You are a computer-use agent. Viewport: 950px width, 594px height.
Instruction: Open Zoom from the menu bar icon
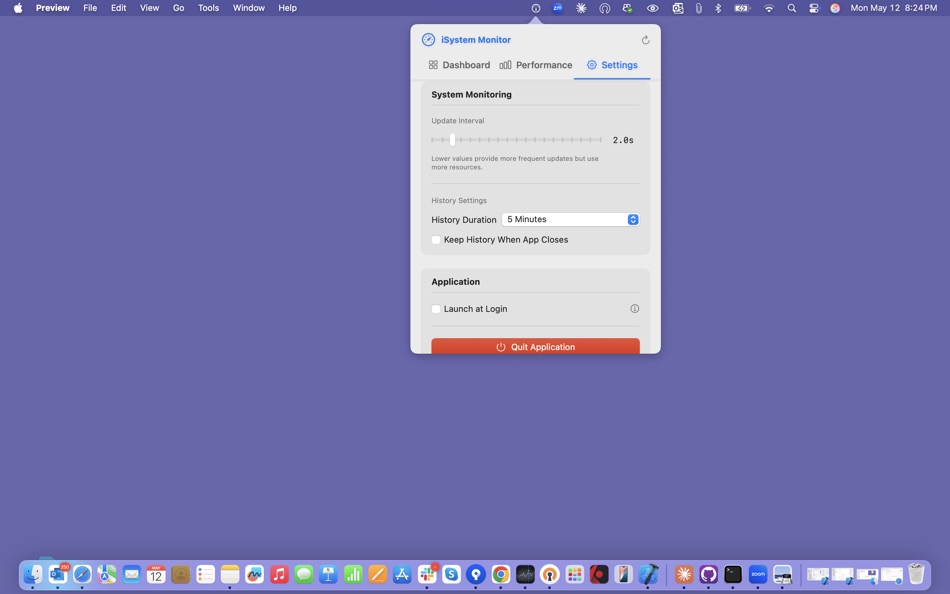pyautogui.click(x=557, y=8)
